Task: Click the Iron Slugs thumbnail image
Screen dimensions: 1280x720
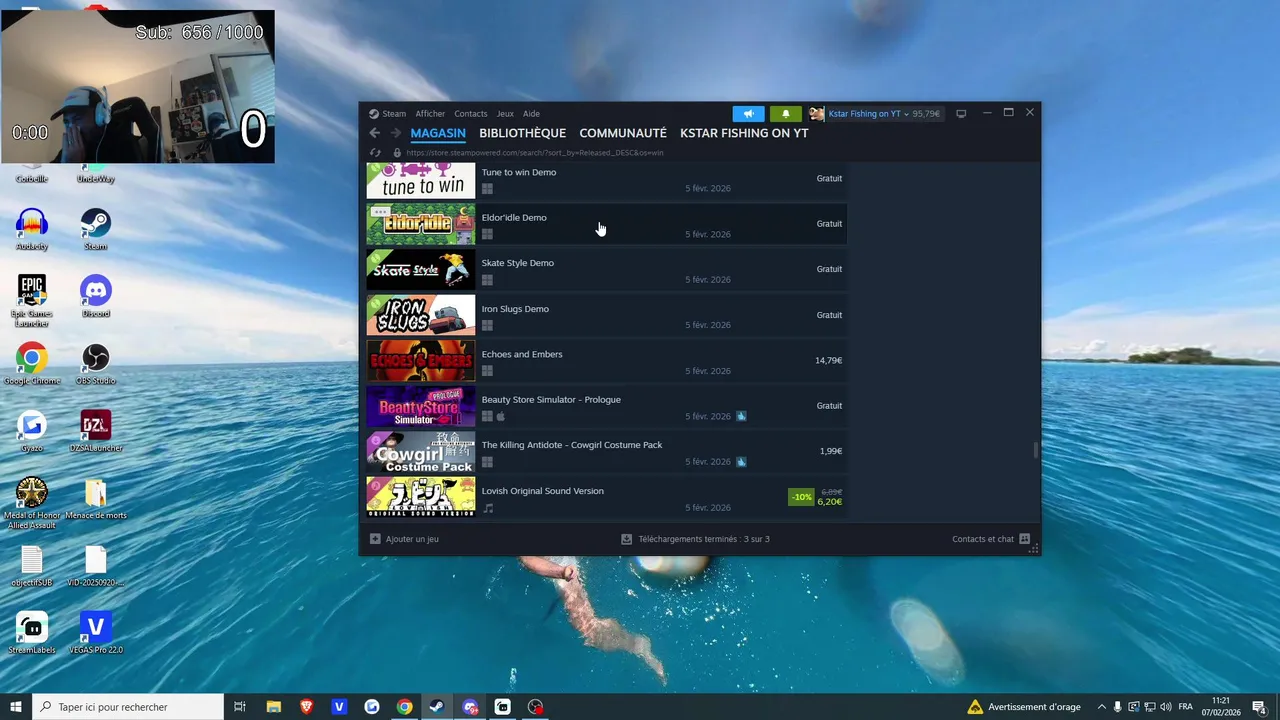Action: coord(421,316)
